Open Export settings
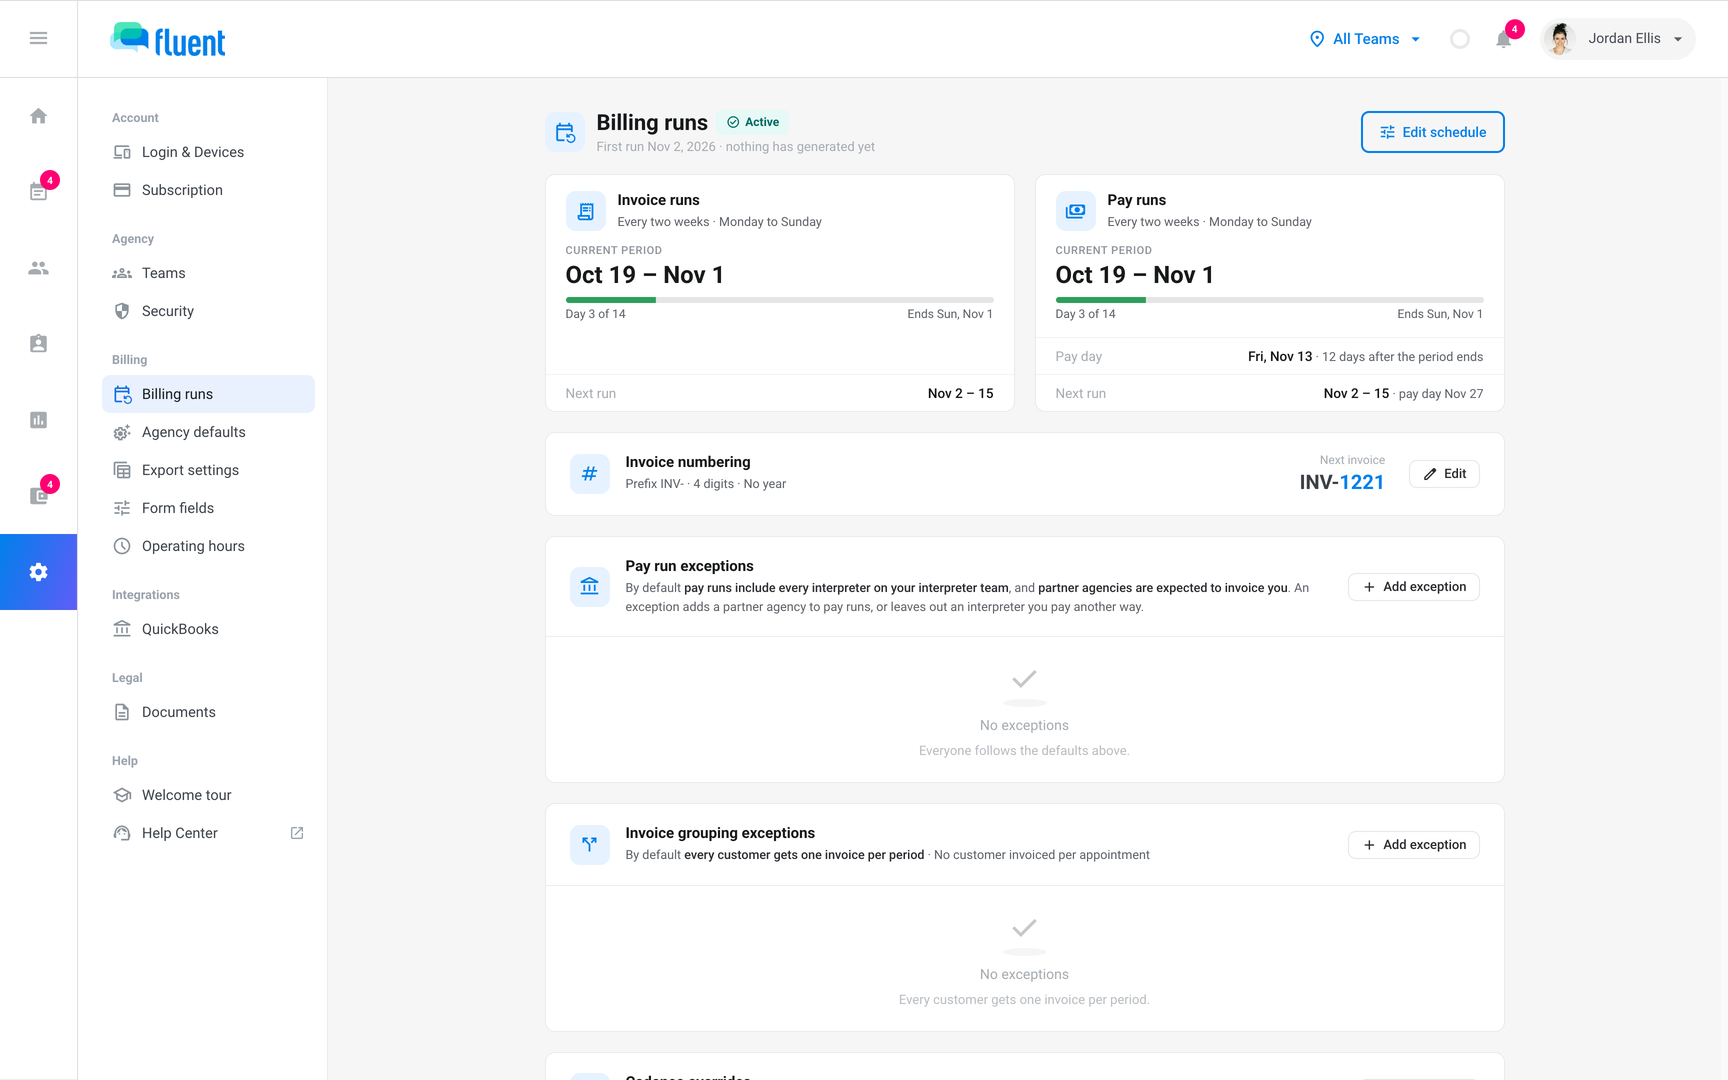This screenshot has width=1728, height=1080. 208,470
